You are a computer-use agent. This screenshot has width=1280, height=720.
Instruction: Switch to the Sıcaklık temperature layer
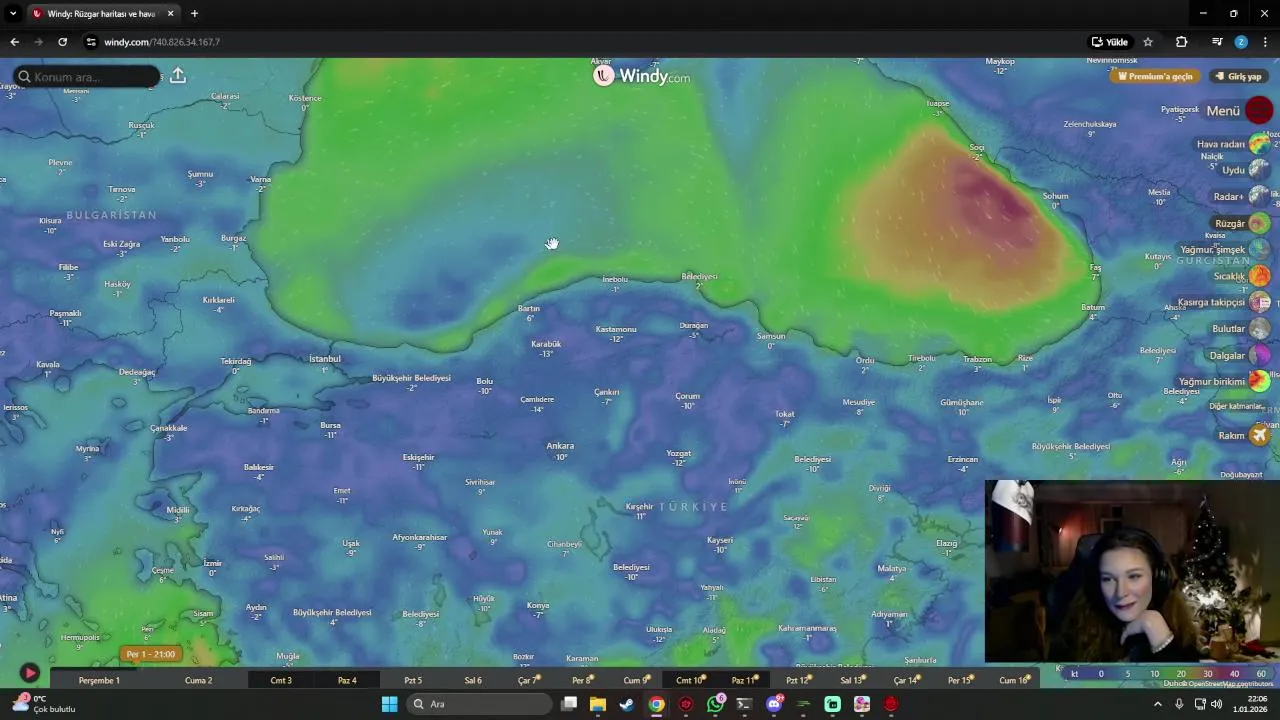(x=1241, y=276)
